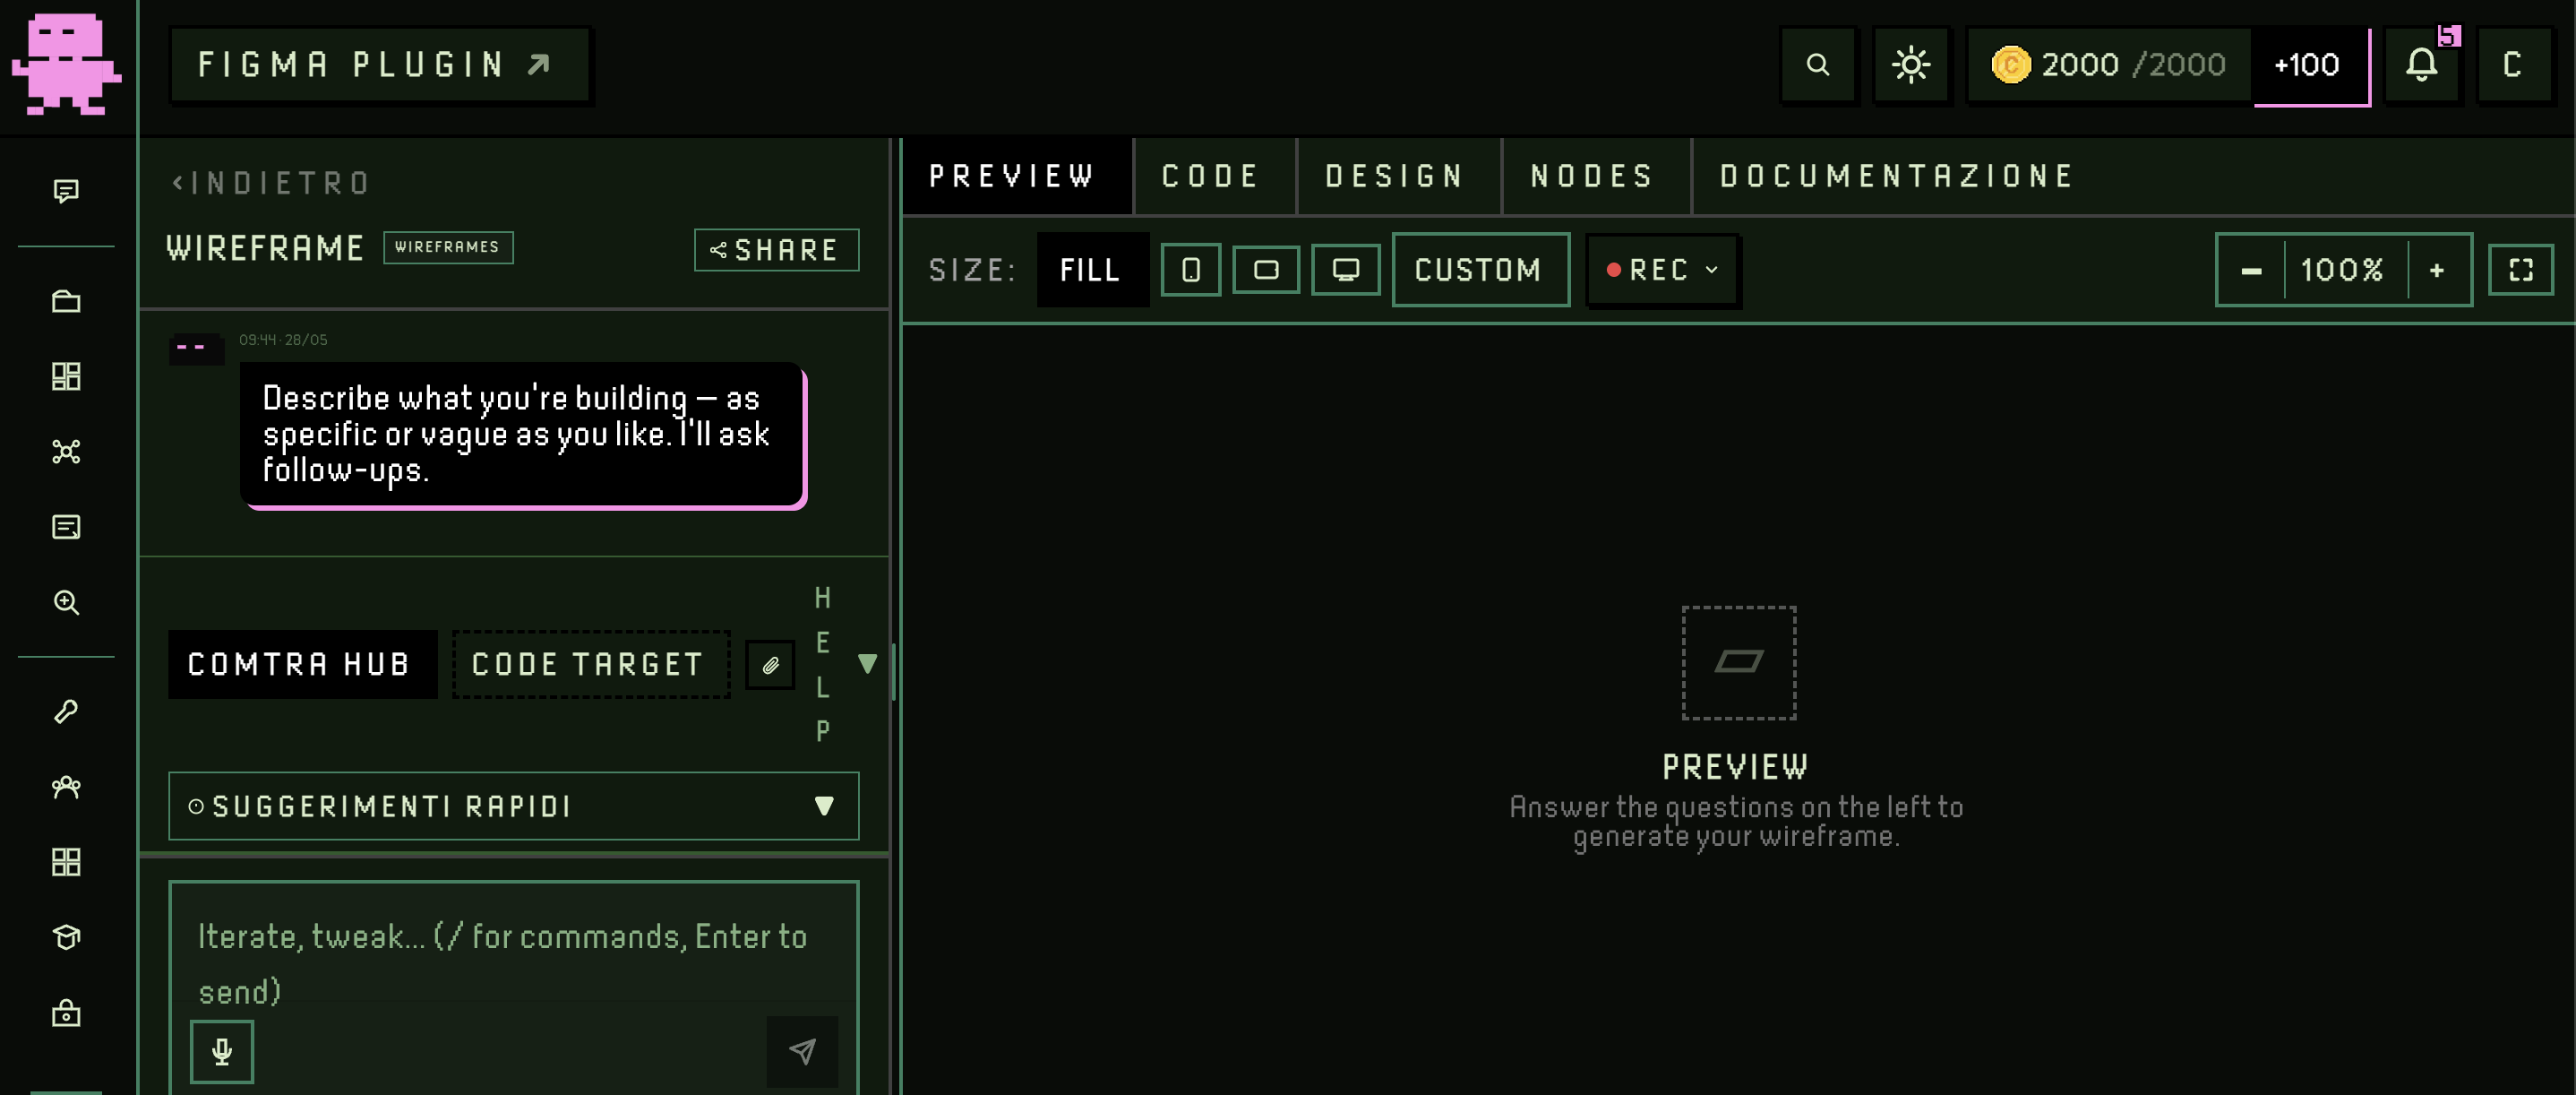Select the Code Target button
The width and height of the screenshot is (2576, 1095).
pos(590,664)
